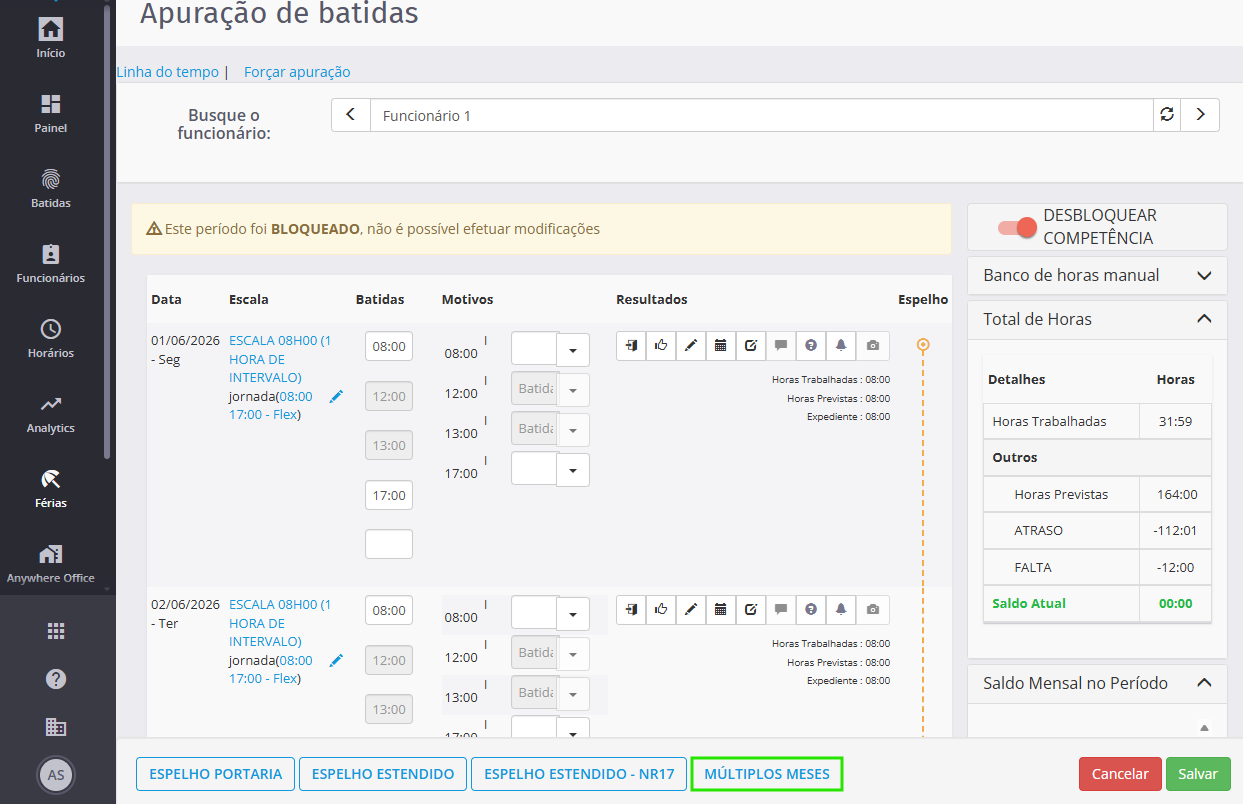The height and width of the screenshot is (804, 1243).
Task: Click the Forçar apuração link
Action: pyautogui.click(x=297, y=72)
